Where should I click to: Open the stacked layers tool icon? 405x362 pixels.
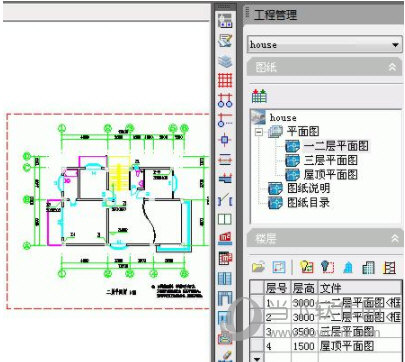(x=225, y=61)
